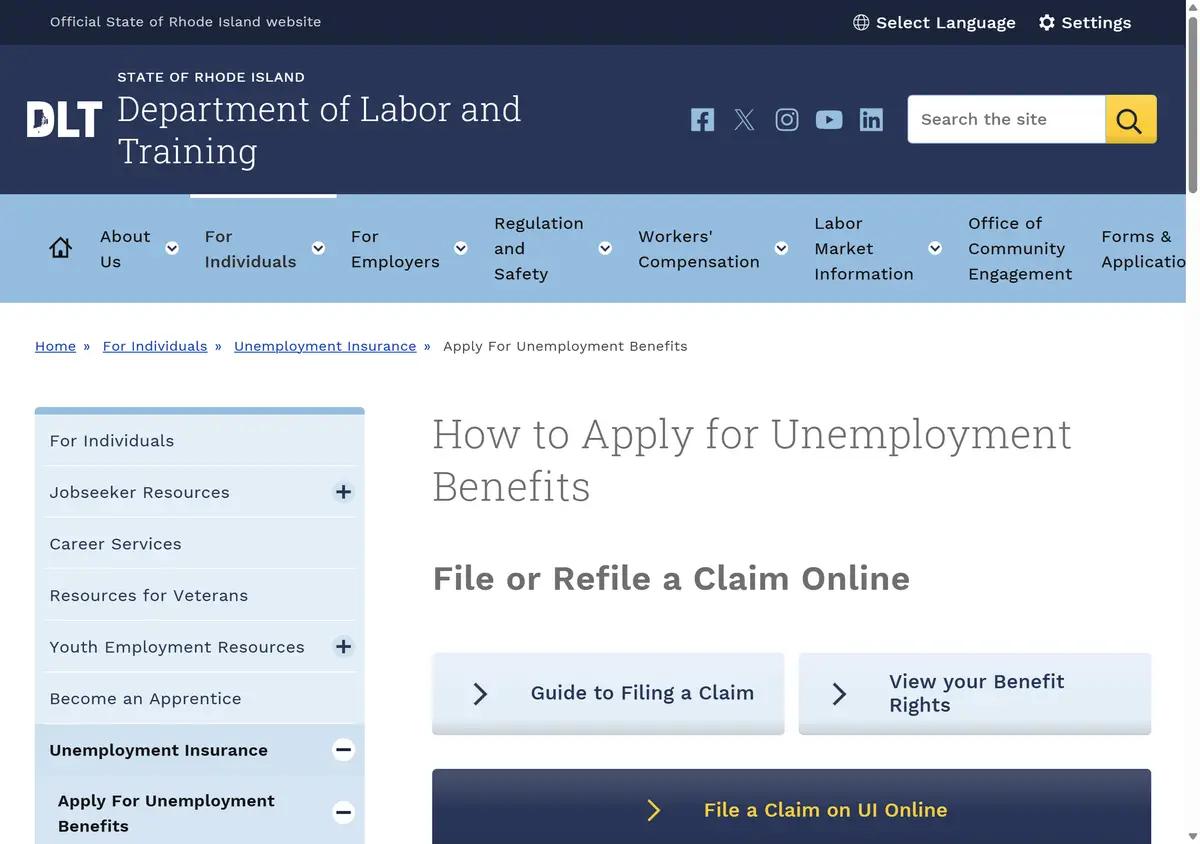The image size is (1200, 844).
Task: Follow the For Individuals breadcrumb link
Action: tap(155, 346)
